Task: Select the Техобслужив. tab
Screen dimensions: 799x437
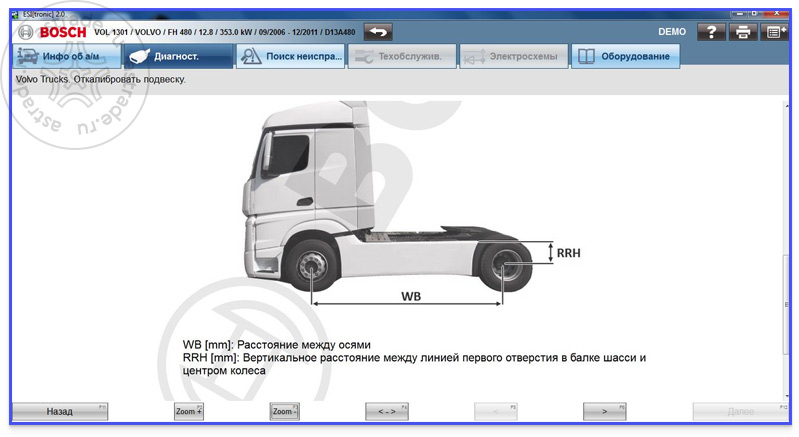Action: point(402,56)
